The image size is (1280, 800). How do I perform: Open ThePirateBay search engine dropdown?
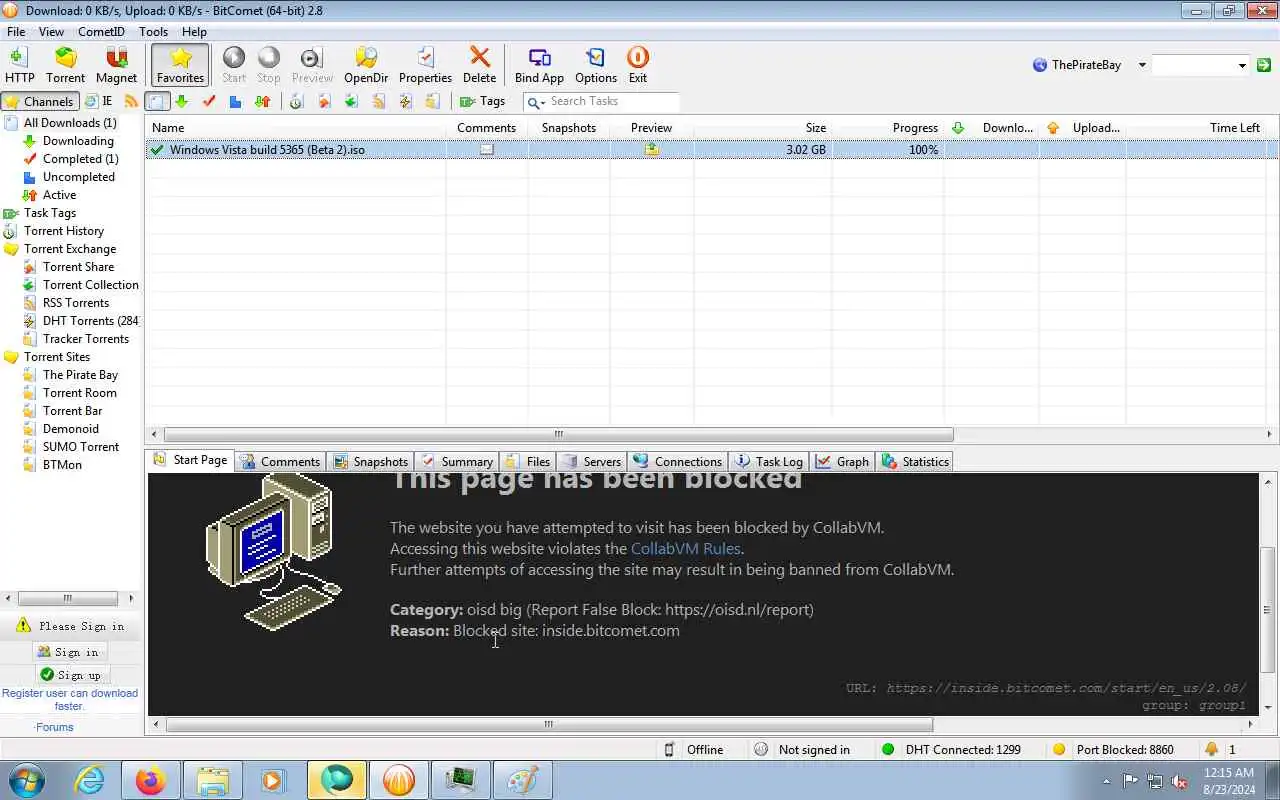tap(1142, 65)
